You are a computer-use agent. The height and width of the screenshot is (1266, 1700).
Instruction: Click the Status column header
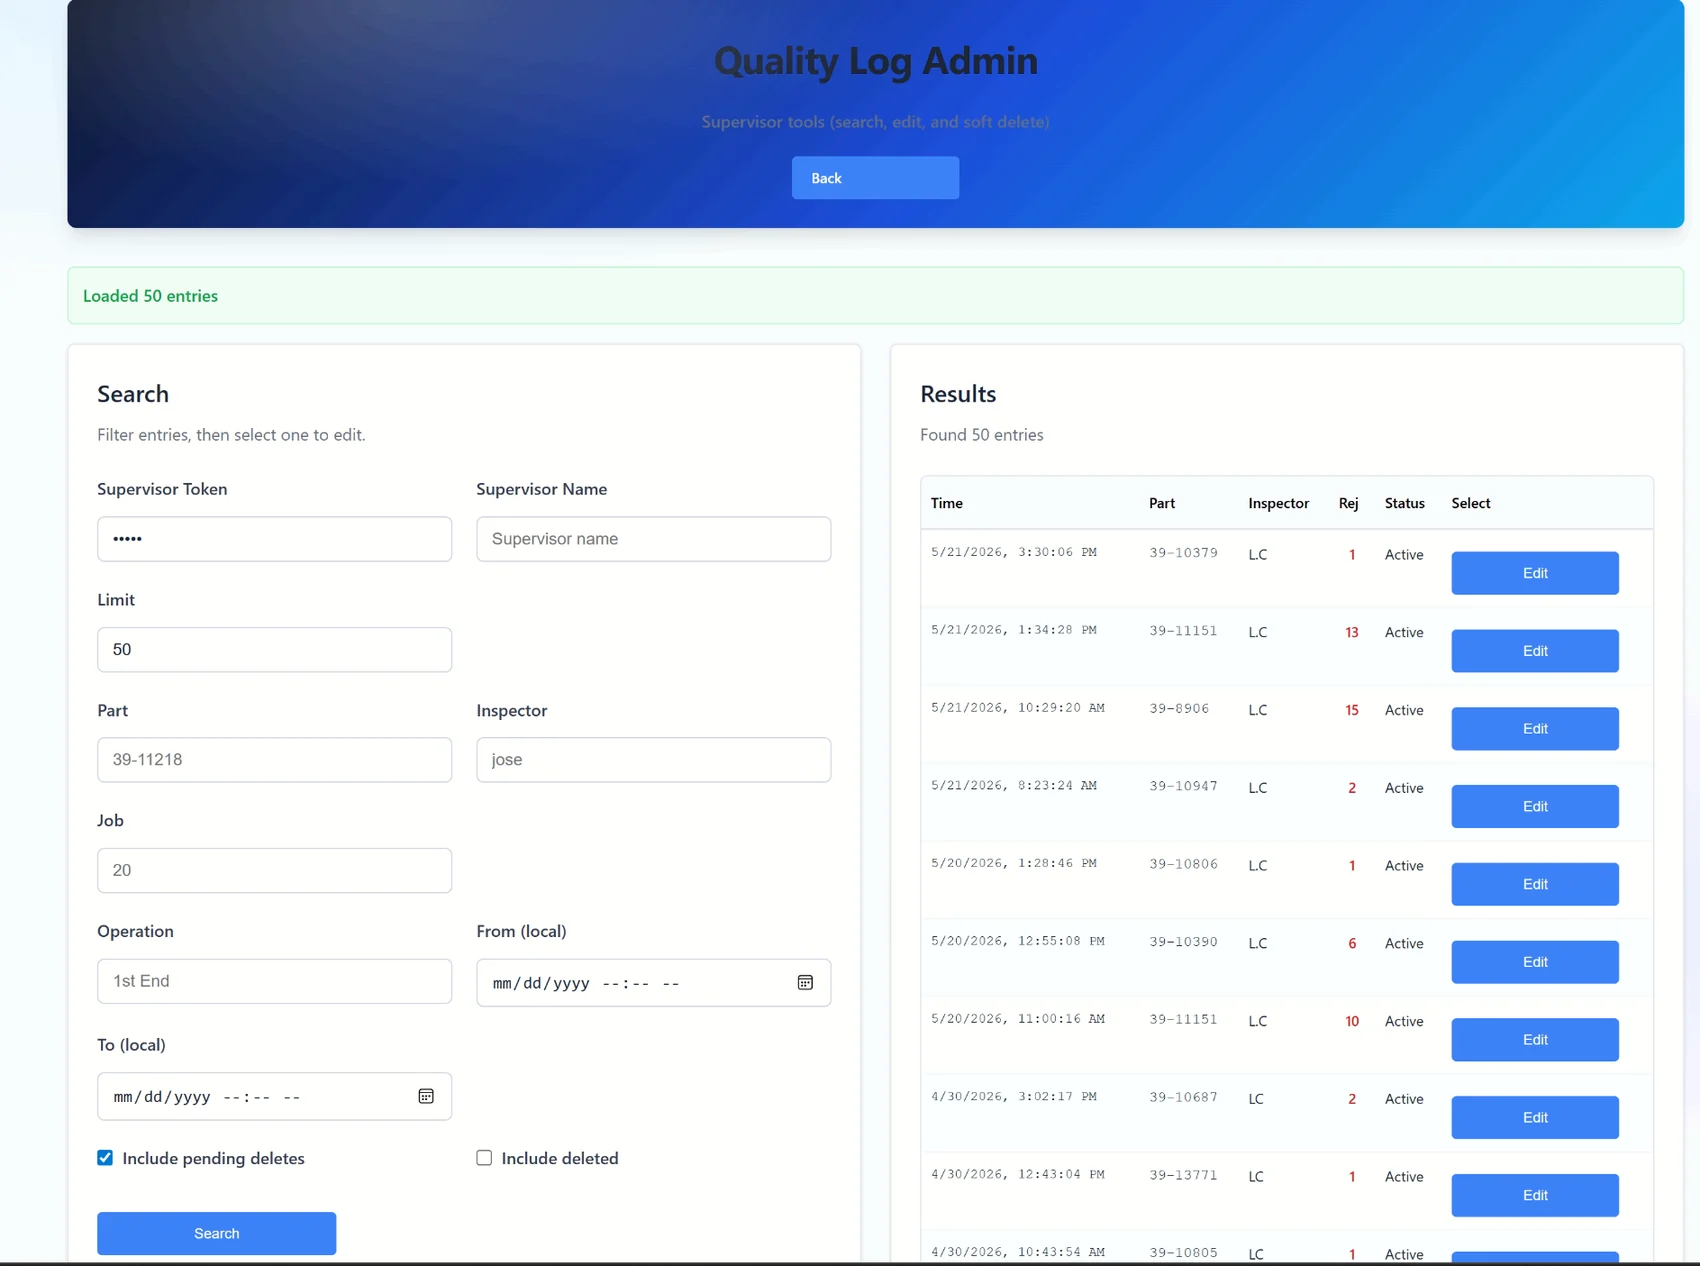point(1404,503)
